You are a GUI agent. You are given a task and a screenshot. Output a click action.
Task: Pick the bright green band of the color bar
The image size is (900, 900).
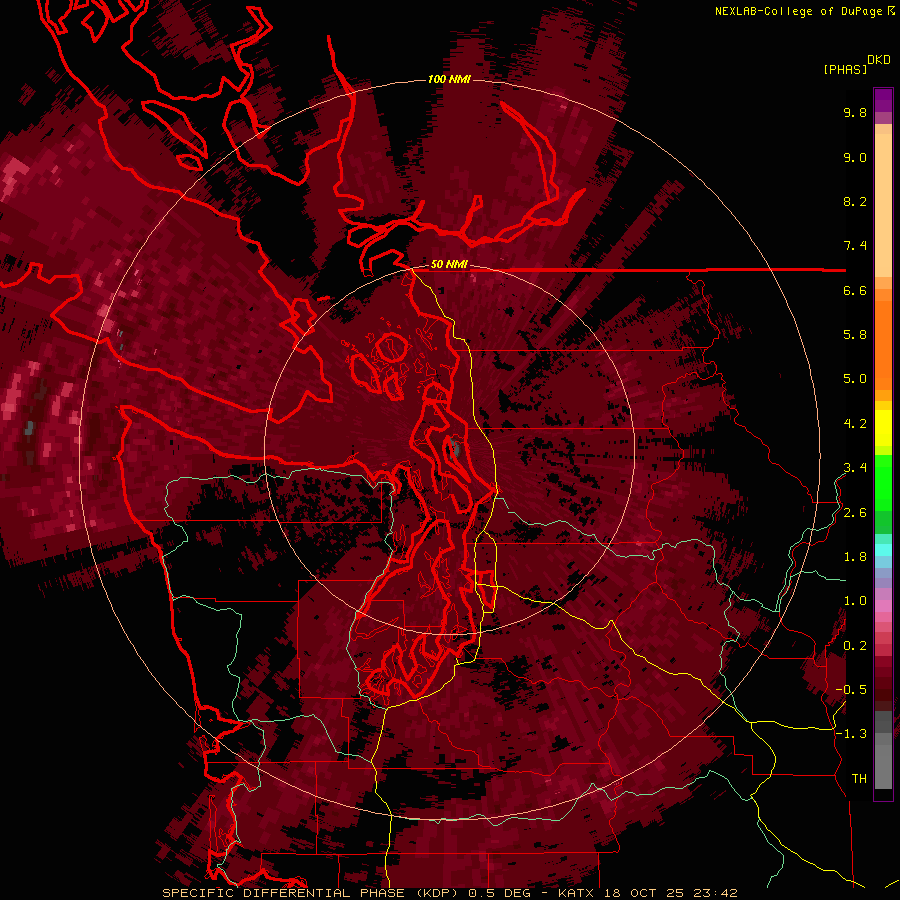[883, 483]
